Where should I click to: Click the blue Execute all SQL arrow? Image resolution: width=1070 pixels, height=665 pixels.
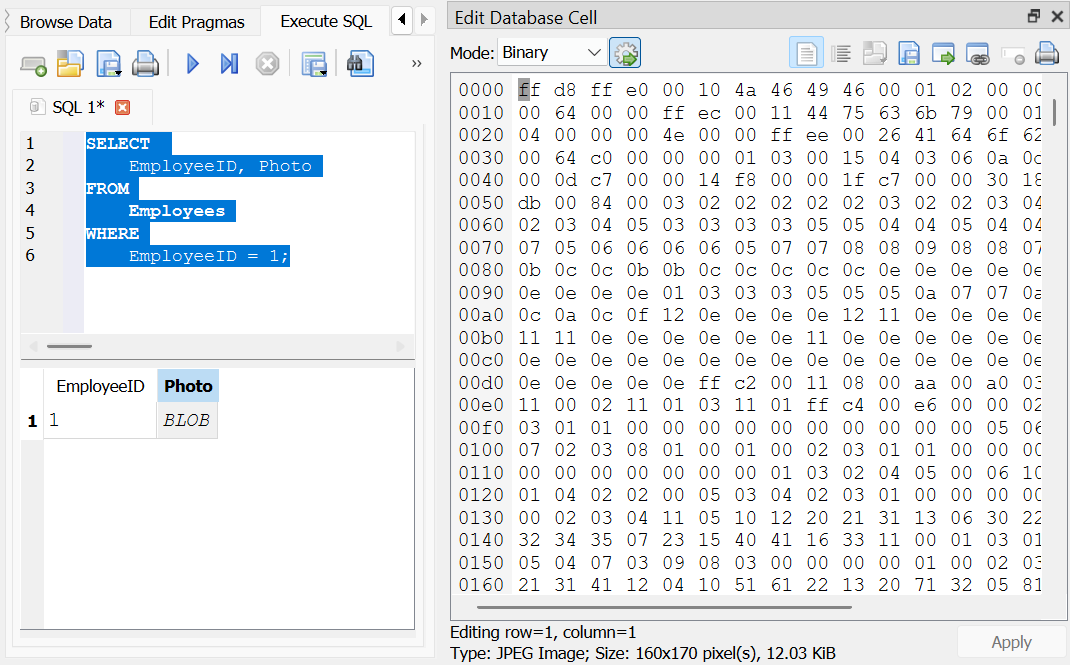pos(193,65)
